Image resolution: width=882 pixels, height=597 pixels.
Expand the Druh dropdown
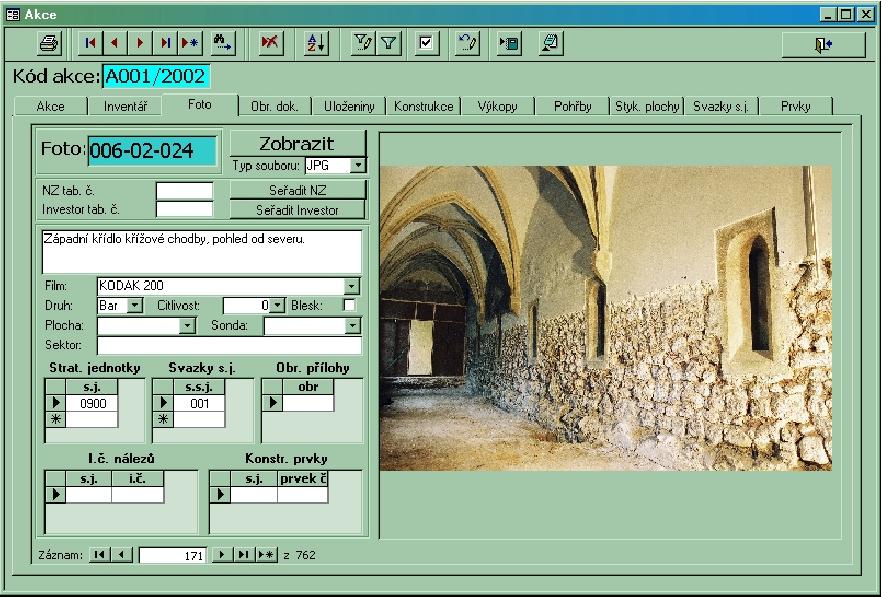136,305
